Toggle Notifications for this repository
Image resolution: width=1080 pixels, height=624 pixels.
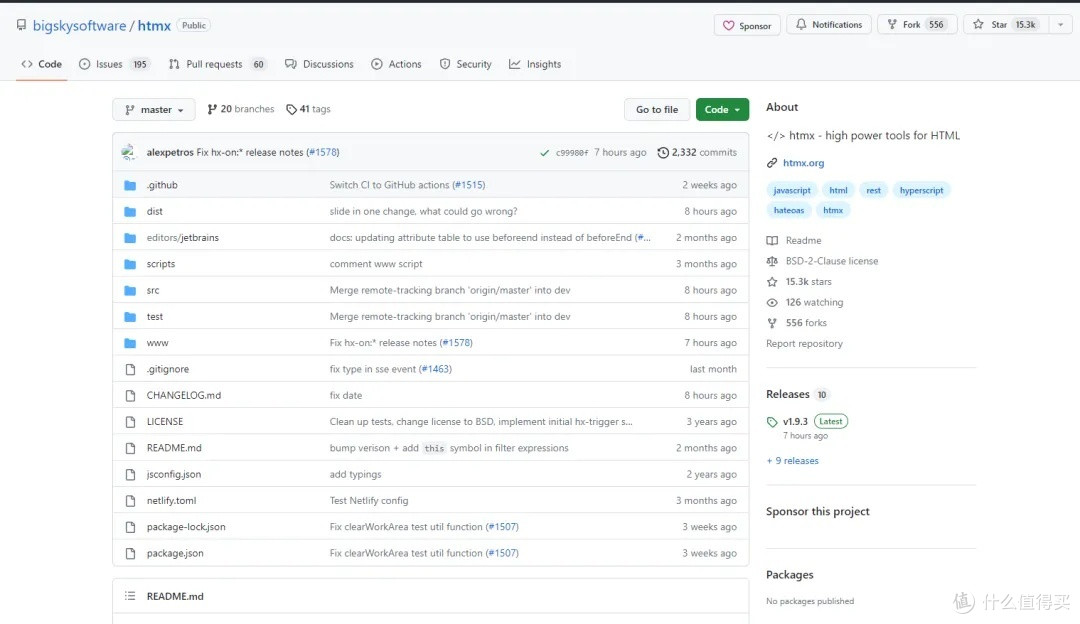pos(828,25)
